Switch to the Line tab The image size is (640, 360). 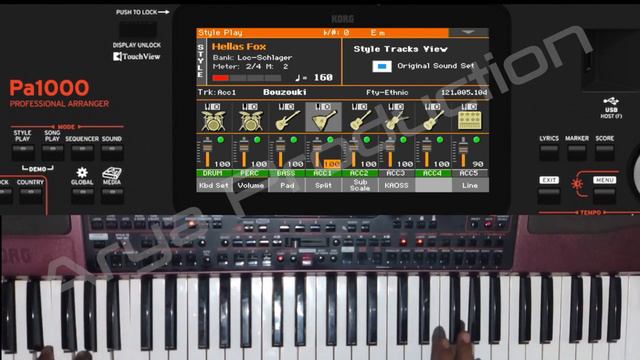[x=470, y=185]
